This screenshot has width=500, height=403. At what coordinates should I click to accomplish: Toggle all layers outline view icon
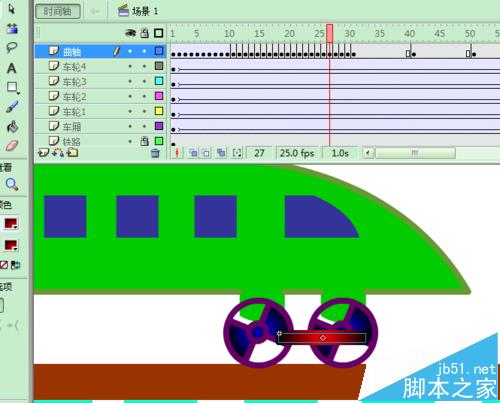(x=159, y=33)
